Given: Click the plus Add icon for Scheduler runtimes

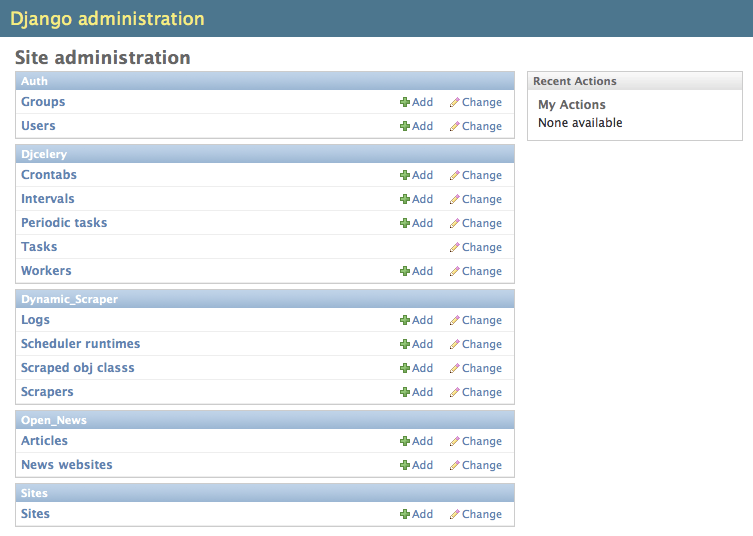Looking at the screenshot, I should click(x=405, y=344).
